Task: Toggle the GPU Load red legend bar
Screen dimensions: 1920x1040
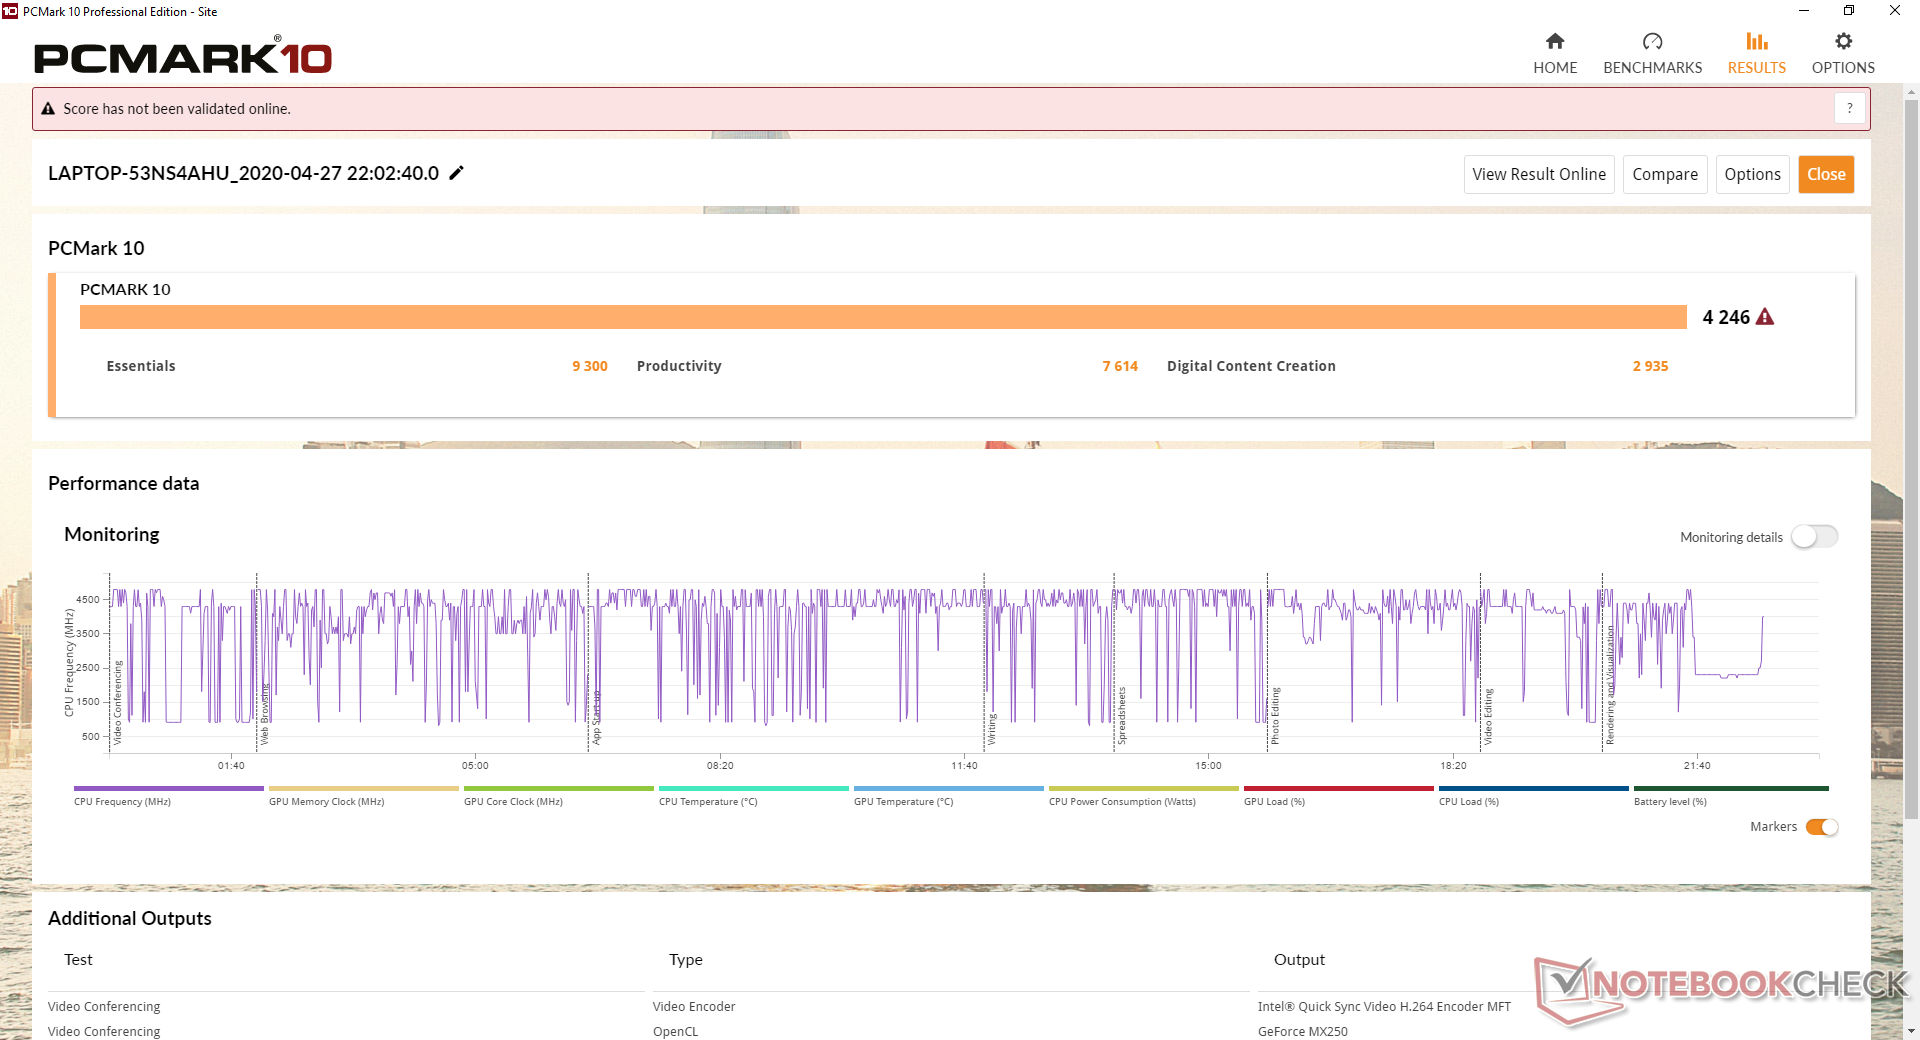Action: point(1338,789)
